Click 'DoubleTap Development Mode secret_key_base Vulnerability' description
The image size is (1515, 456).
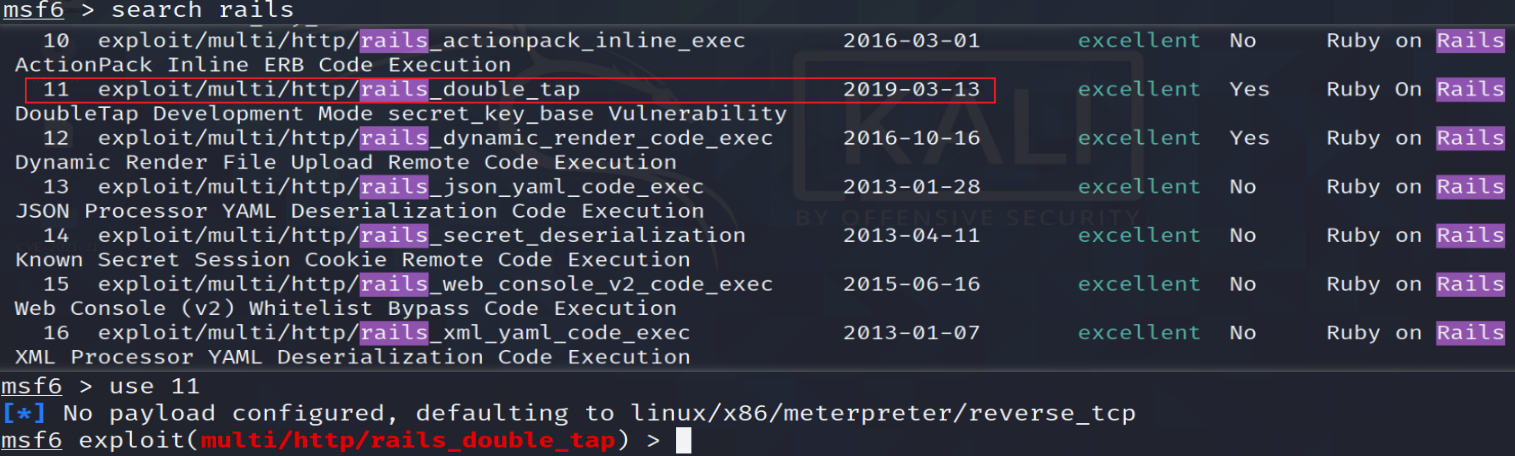tap(401, 114)
